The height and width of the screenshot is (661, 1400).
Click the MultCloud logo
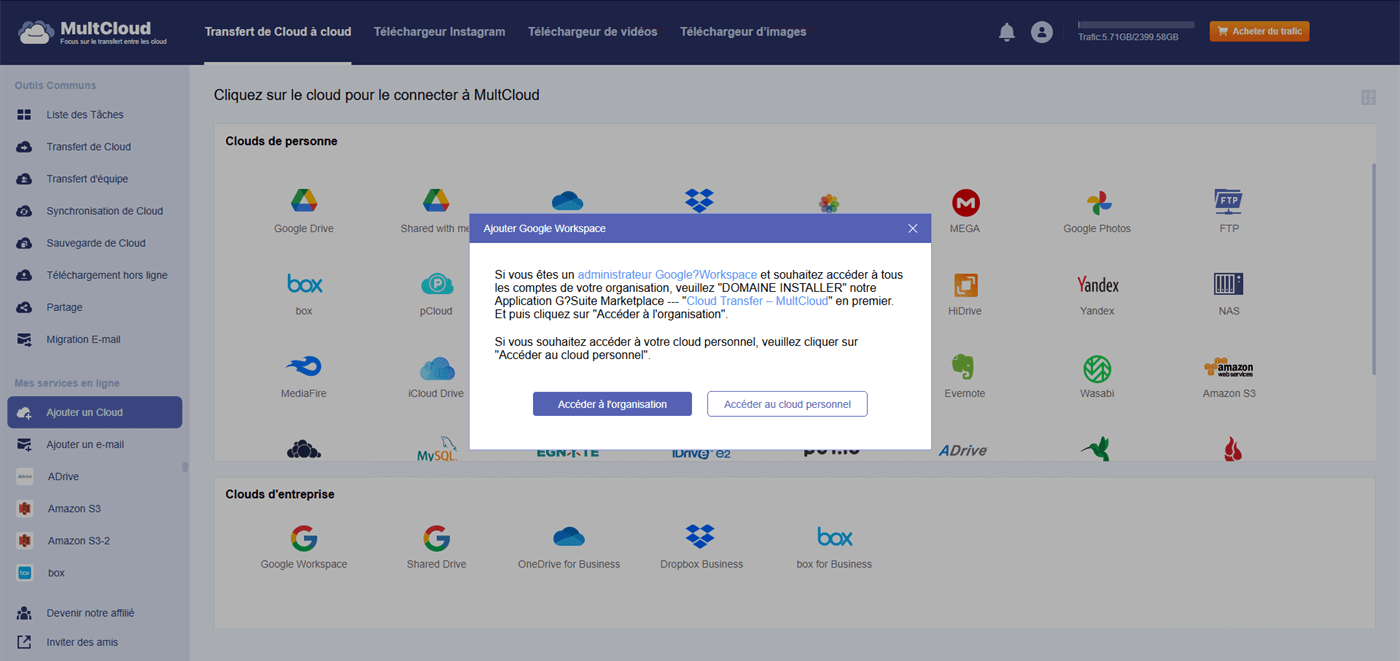[x=92, y=32]
